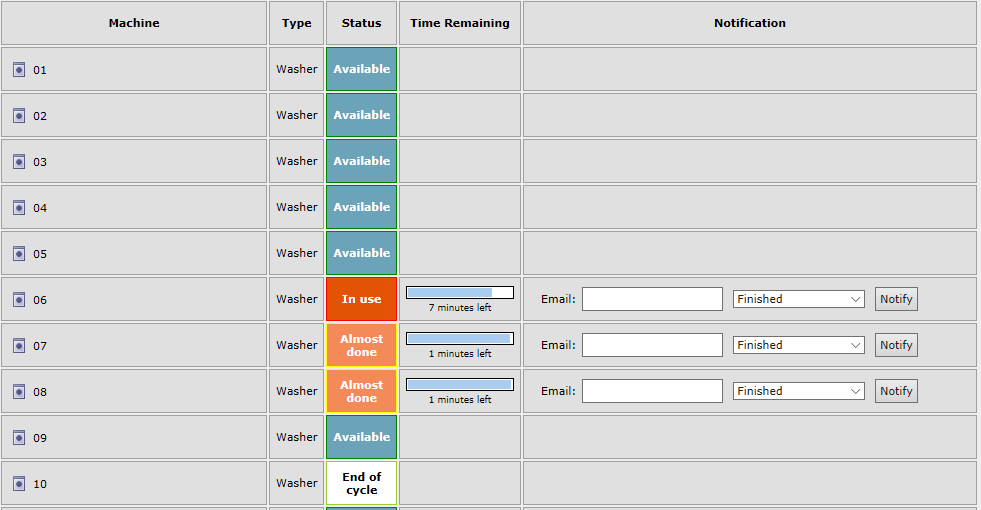The height and width of the screenshot is (510, 981).
Task: Select the washer icon beside machine 08
Action: 19,392
